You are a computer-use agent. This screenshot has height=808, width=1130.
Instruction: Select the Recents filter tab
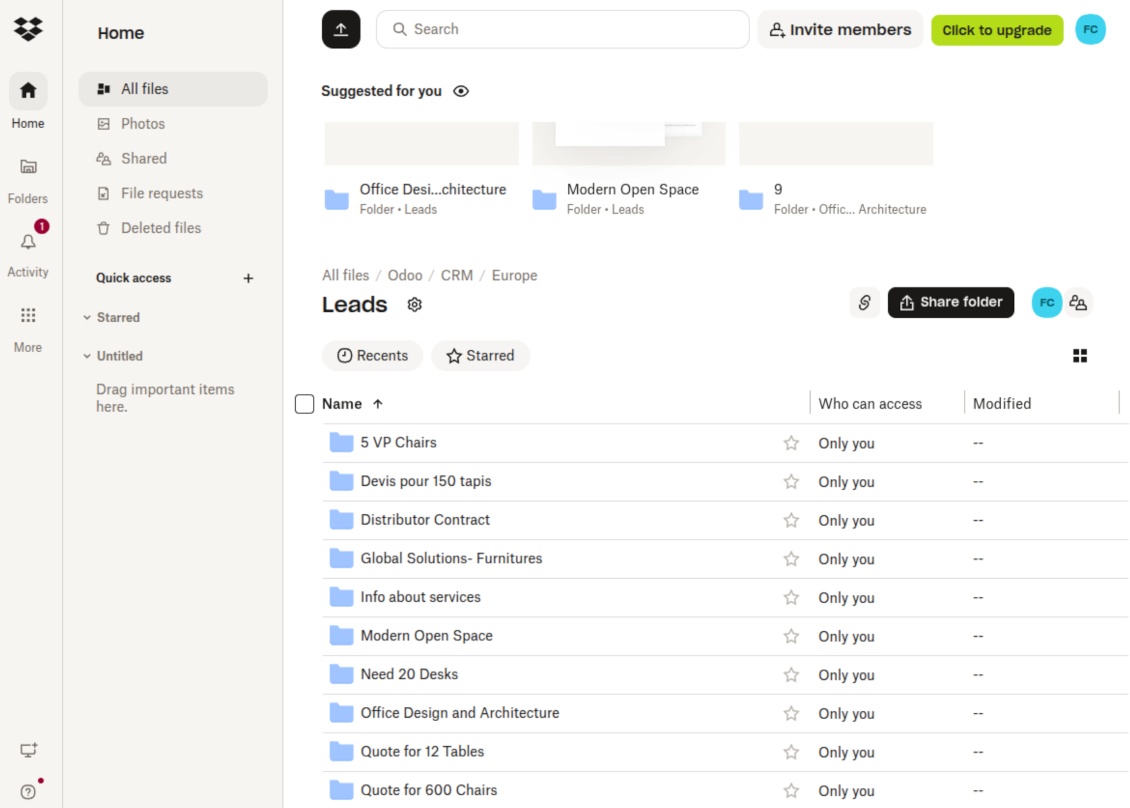point(372,356)
